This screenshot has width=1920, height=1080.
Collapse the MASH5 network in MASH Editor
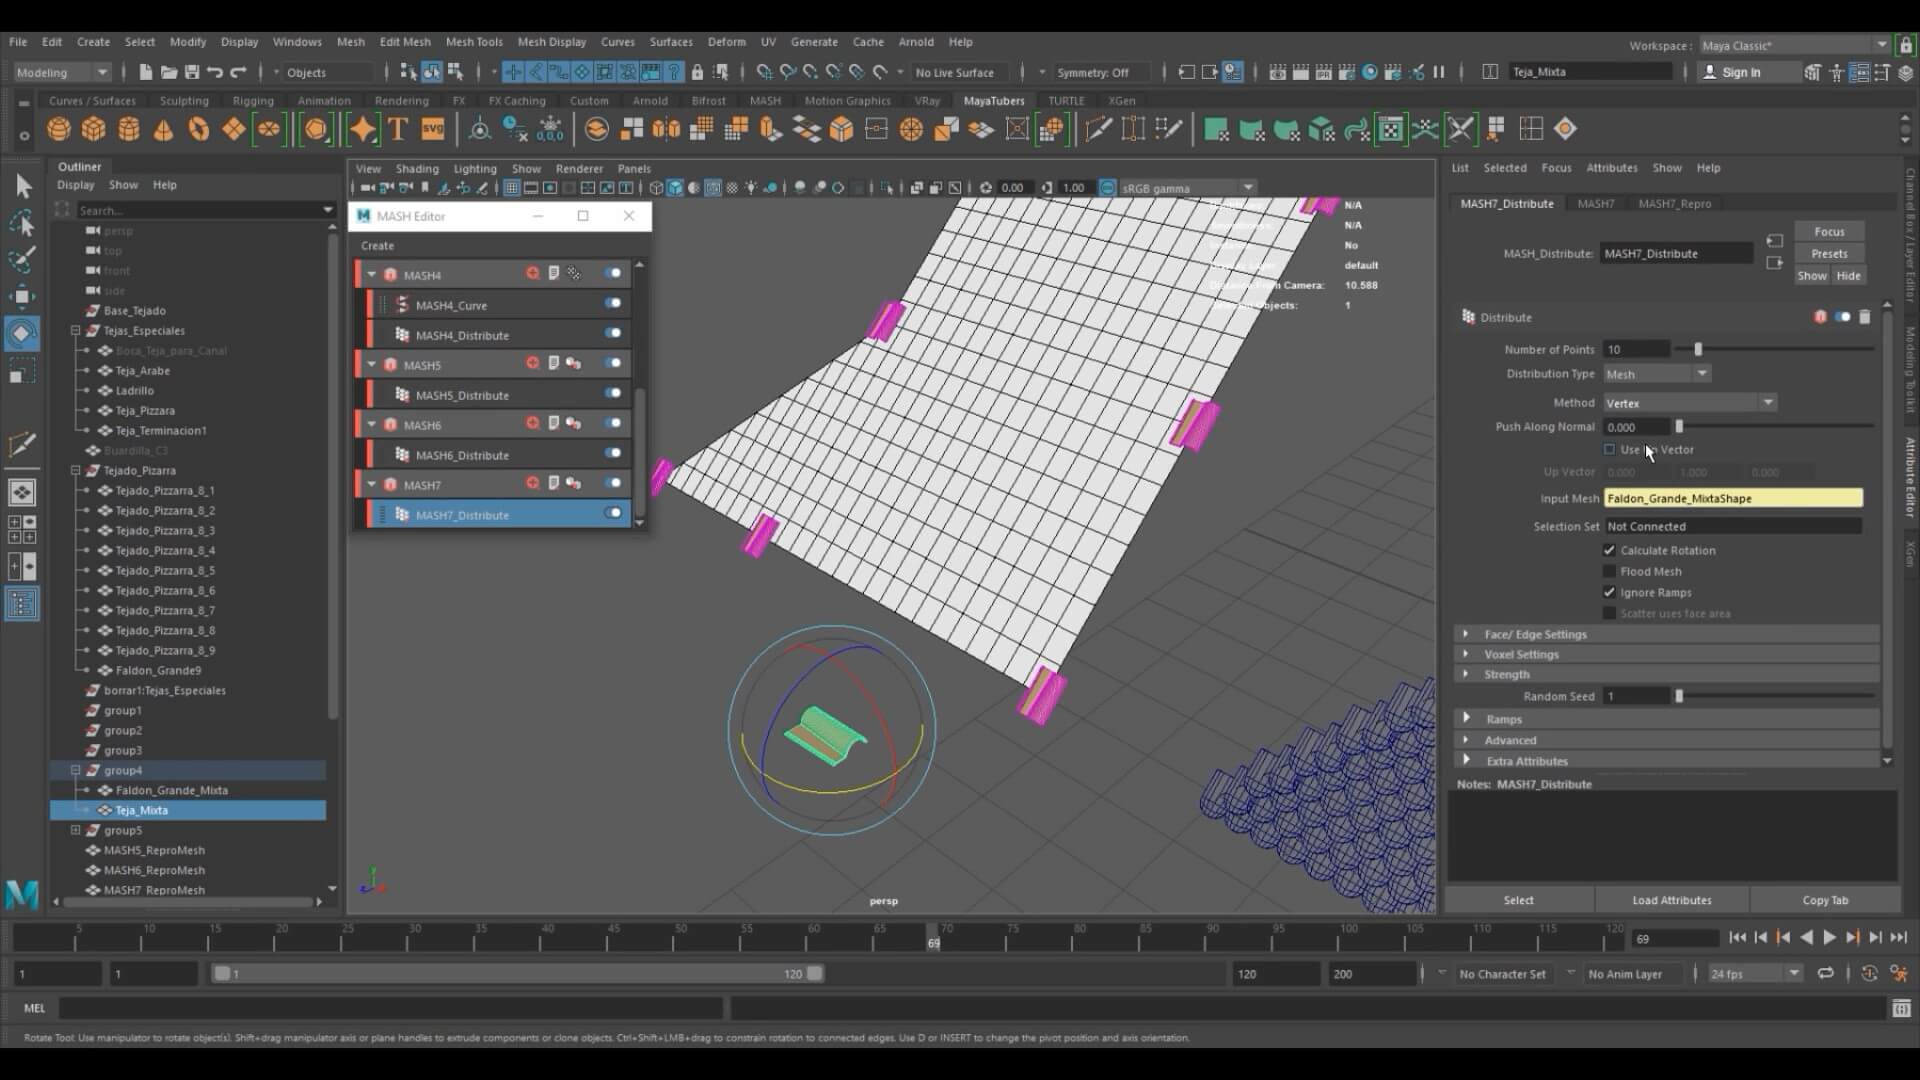[x=372, y=365]
